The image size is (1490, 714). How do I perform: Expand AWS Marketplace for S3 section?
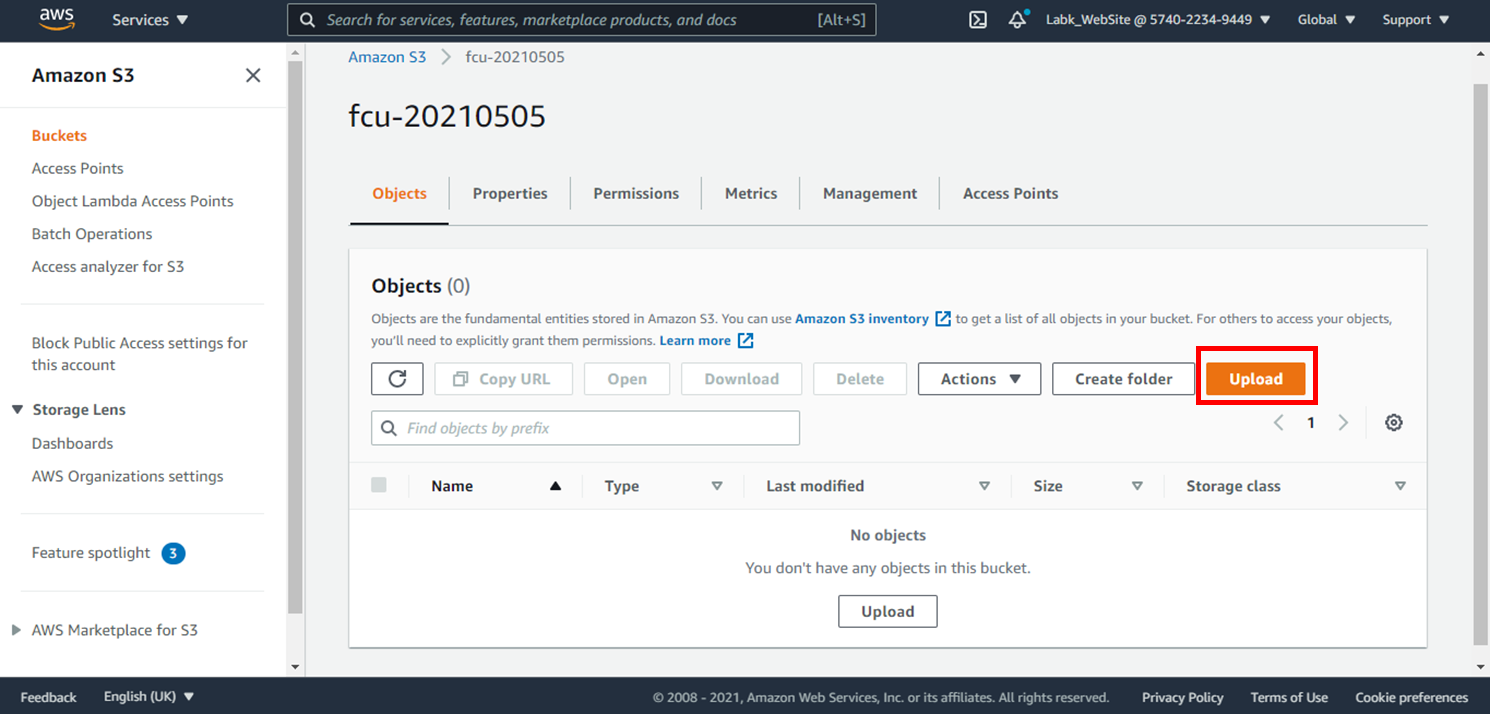point(16,630)
